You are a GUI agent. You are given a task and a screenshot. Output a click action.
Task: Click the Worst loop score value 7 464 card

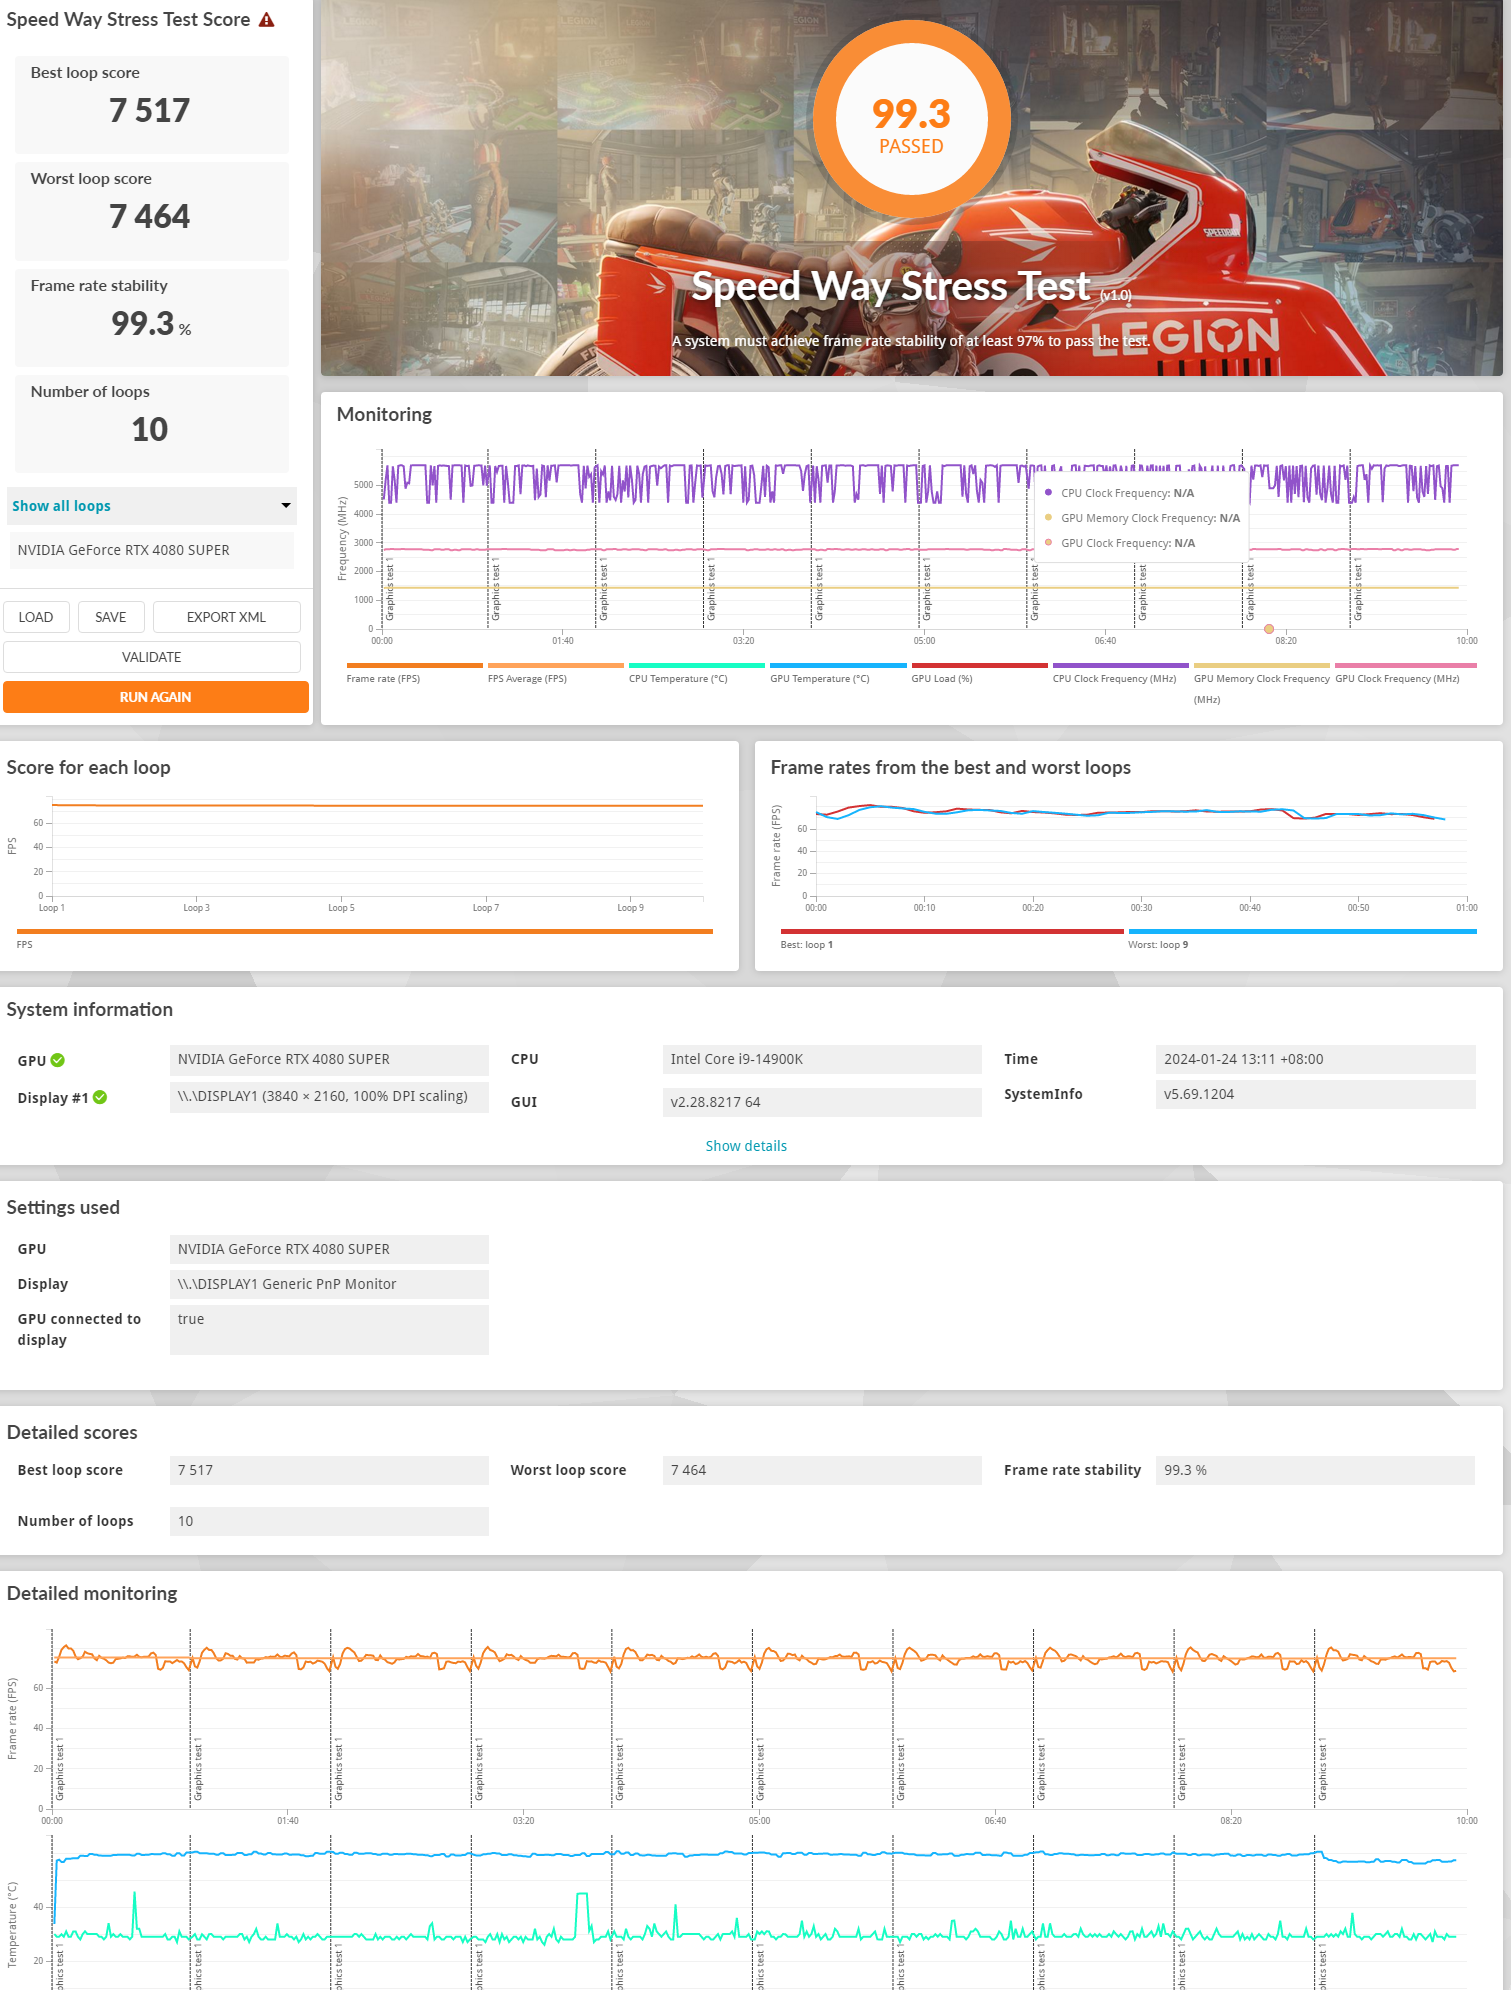(152, 211)
